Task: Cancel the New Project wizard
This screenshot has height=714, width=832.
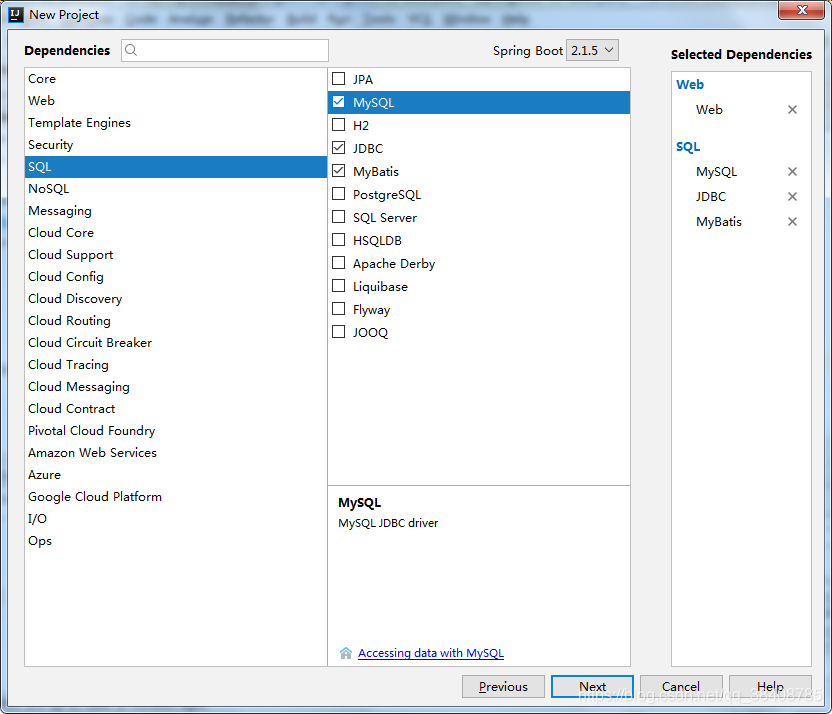Action: [681, 686]
